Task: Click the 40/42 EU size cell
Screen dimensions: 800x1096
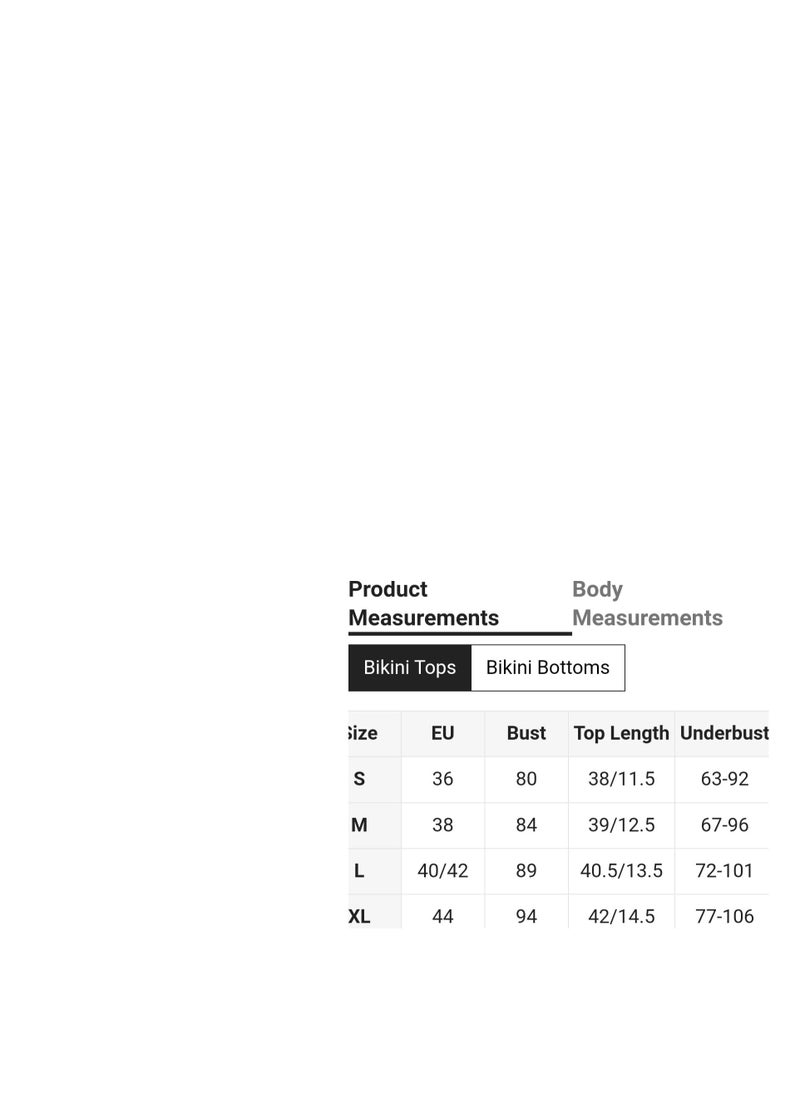Action: click(x=443, y=871)
